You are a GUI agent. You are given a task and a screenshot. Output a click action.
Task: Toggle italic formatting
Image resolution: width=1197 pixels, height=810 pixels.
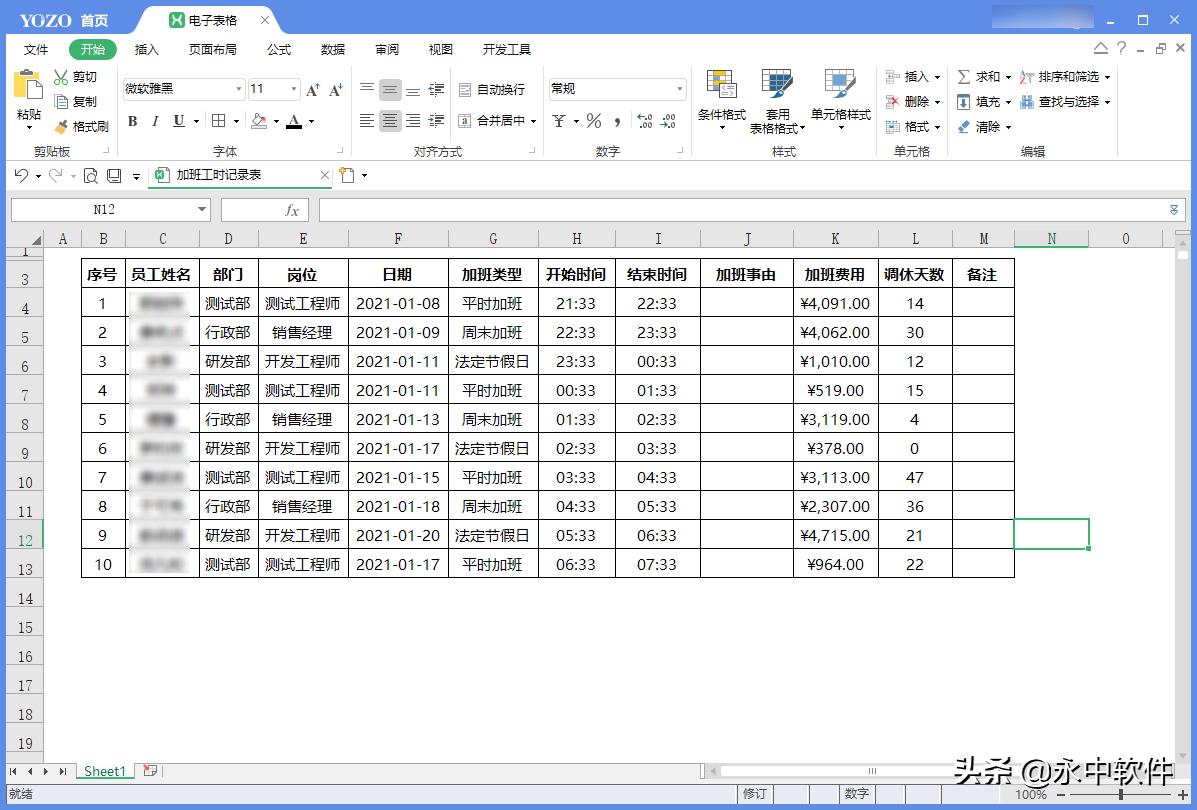pos(155,120)
